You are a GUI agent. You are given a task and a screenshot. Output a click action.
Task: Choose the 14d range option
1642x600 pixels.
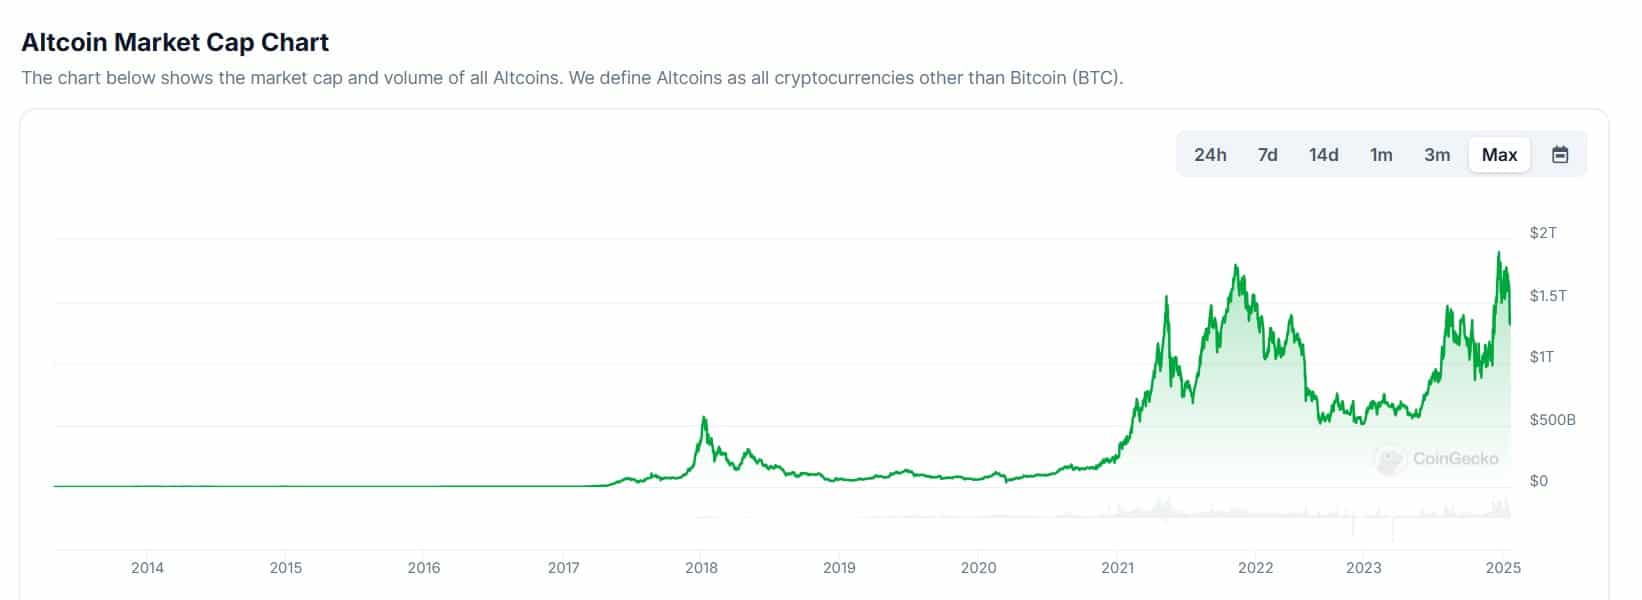1323,155
